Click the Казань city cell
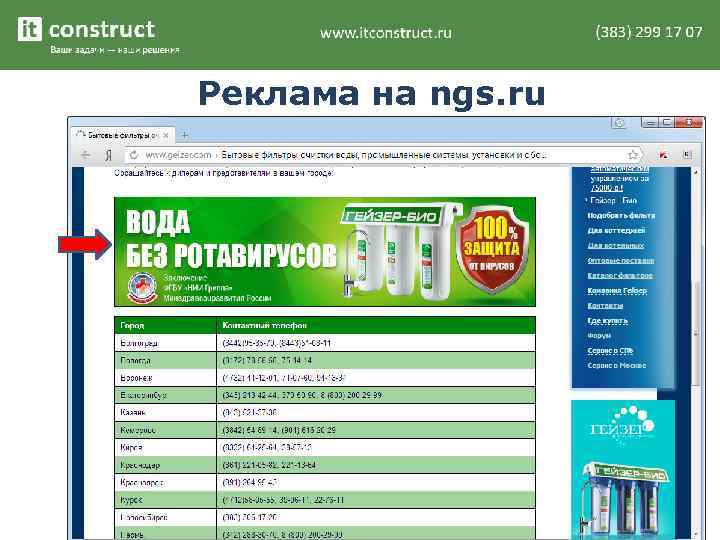The width and height of the screenshot is (720, 540). pyautogui.click(x=165, y=412)
